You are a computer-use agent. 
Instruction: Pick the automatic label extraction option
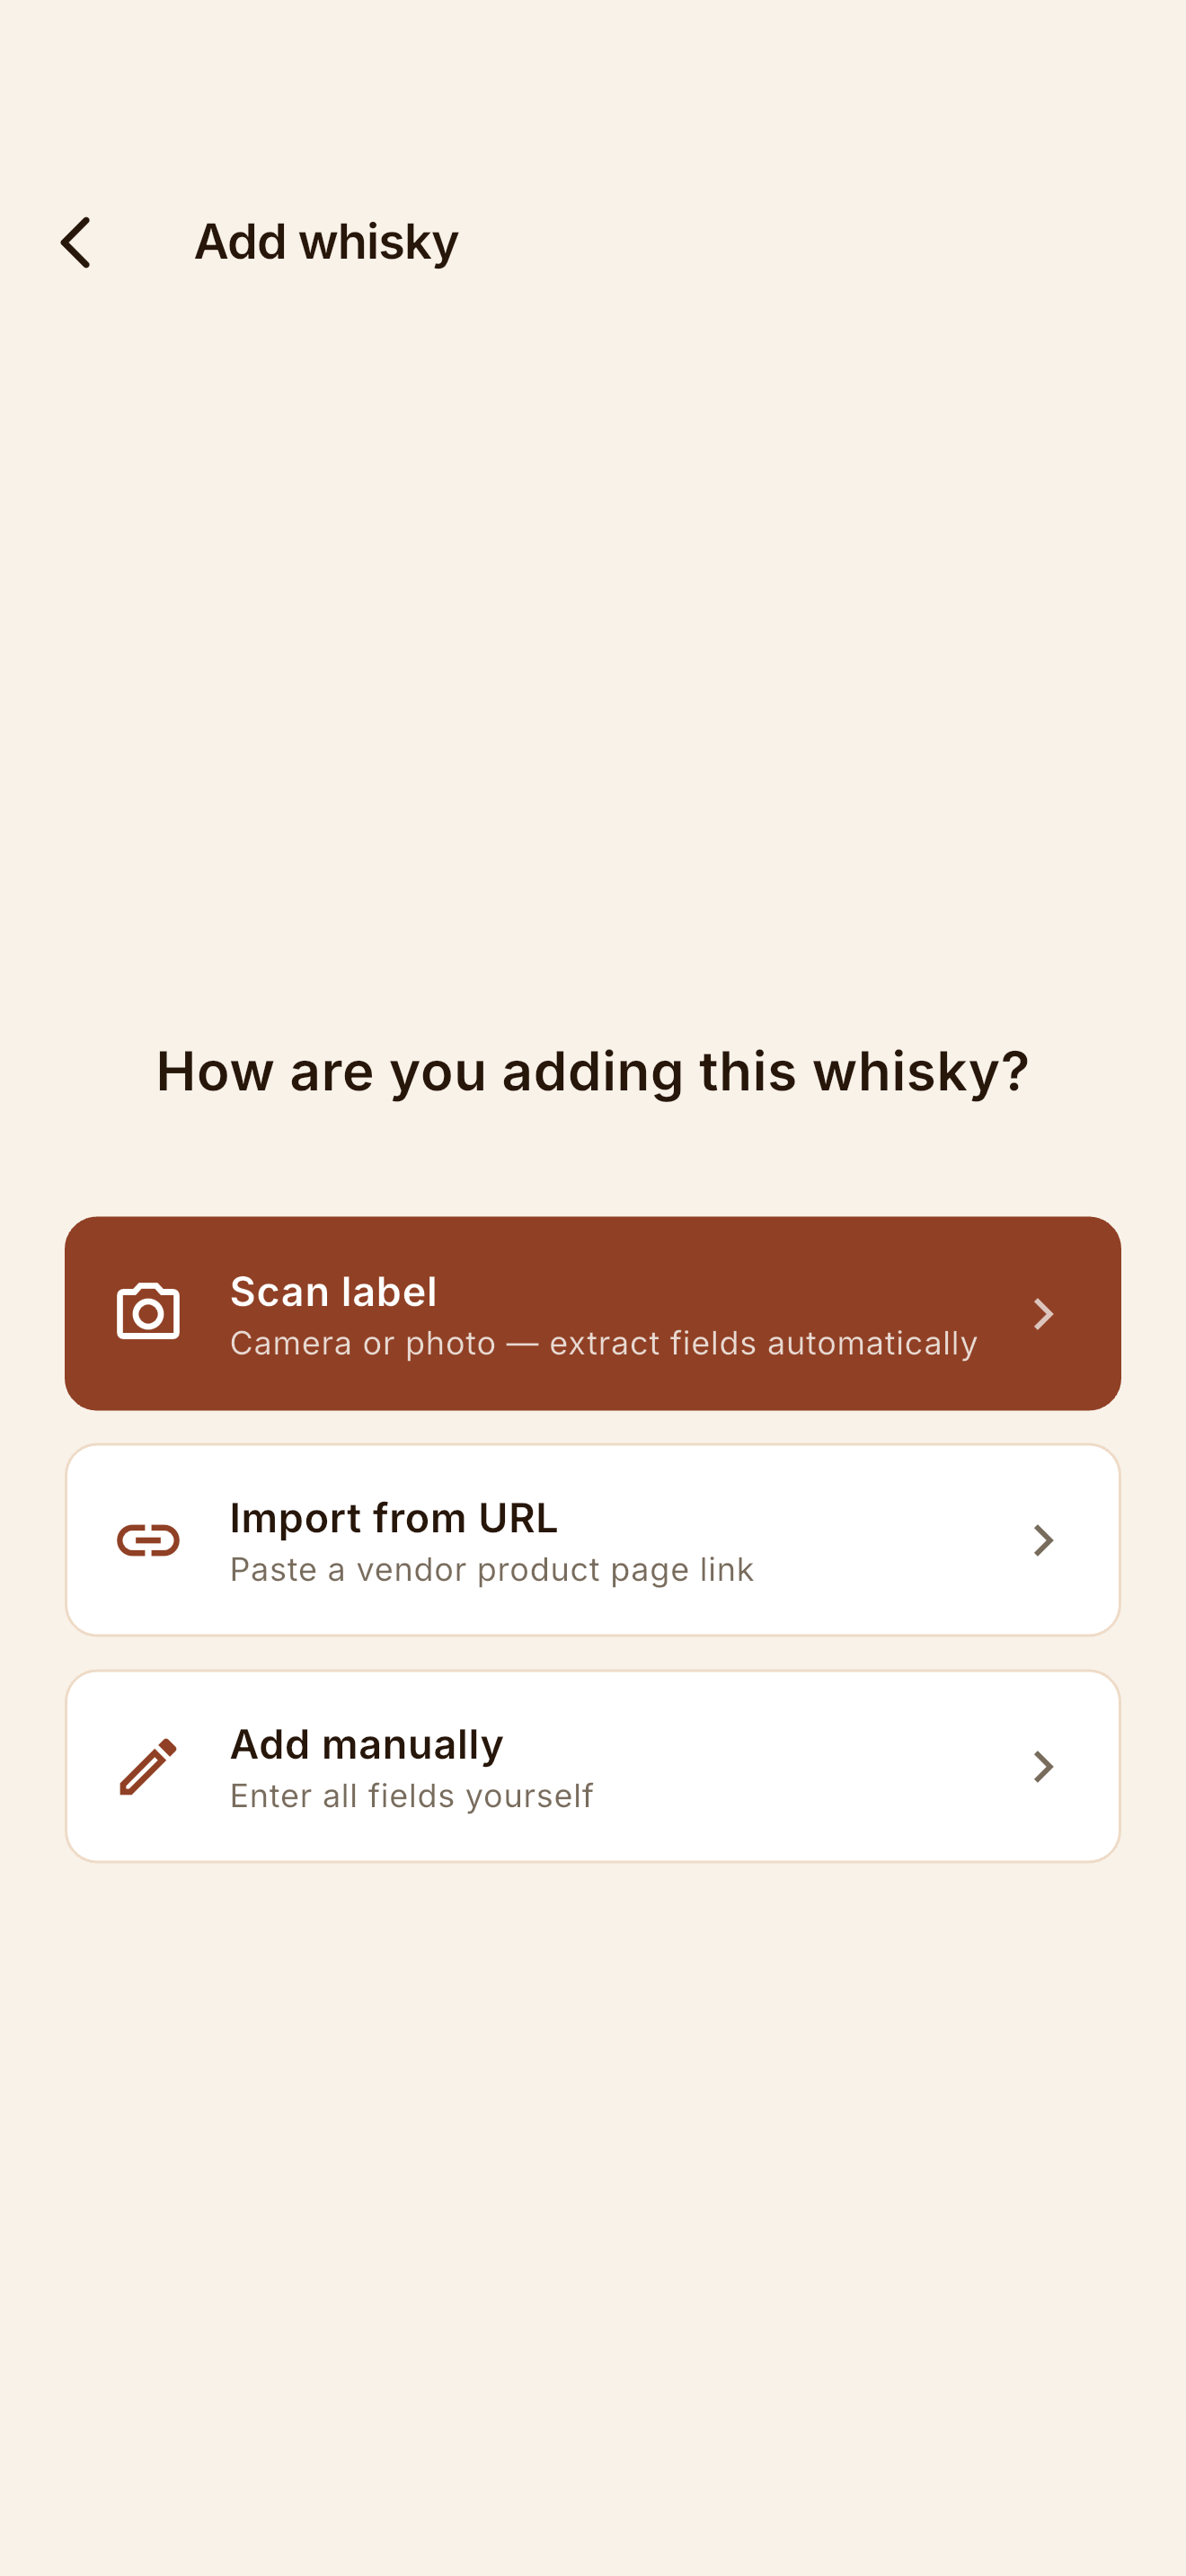[x=593, y=1313]
